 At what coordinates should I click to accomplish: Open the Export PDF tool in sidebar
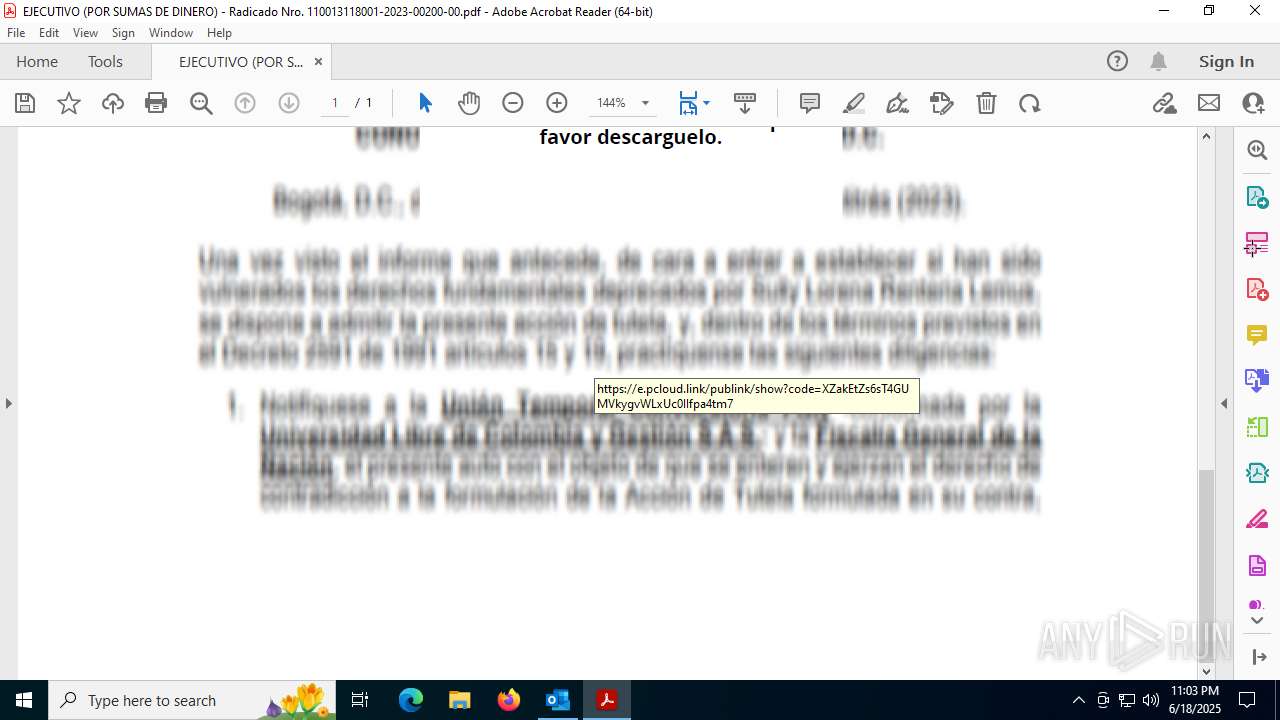tap(1257, 196)
